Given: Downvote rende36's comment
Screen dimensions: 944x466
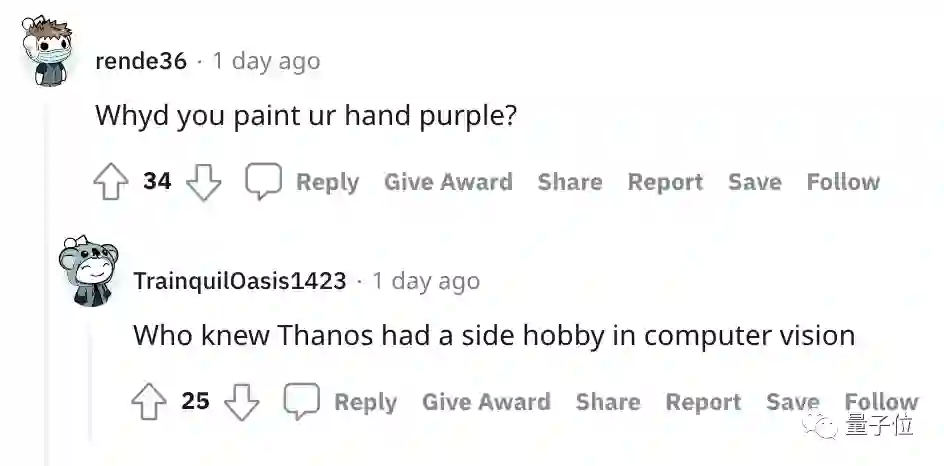Looking at the screenshot, I should 204,182.
